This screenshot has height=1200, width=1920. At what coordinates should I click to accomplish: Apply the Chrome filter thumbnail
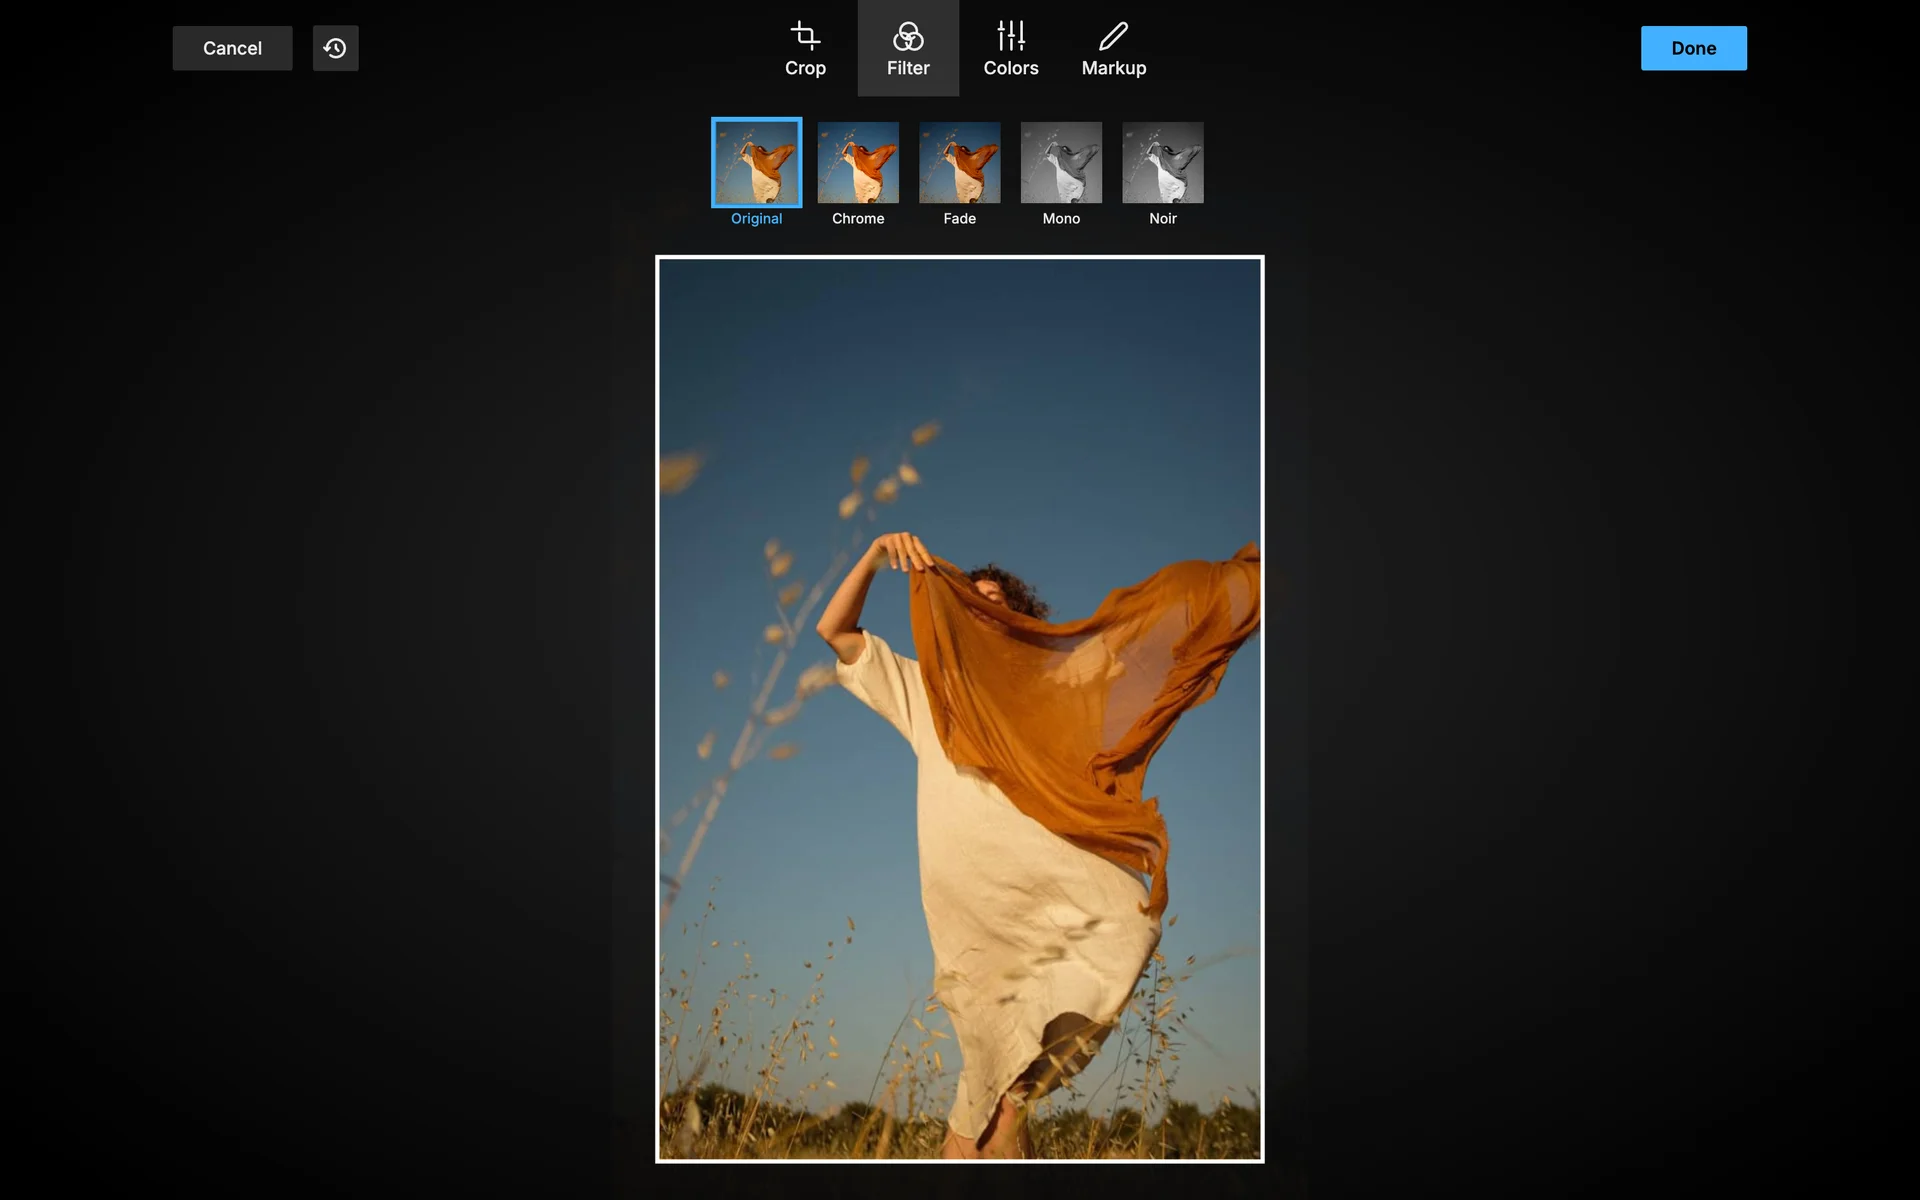[858, 162]
